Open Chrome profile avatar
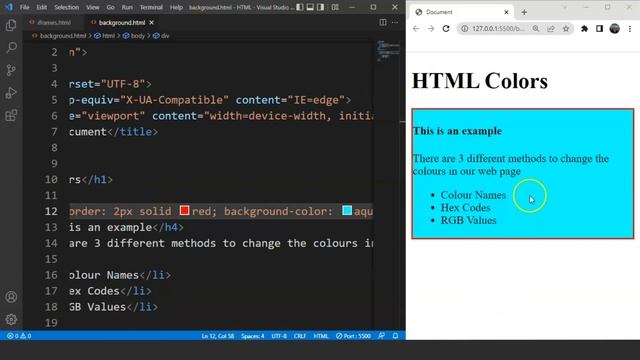Image resolution: width=640 pixels, height=360 pixels. (x=615, y=29)
